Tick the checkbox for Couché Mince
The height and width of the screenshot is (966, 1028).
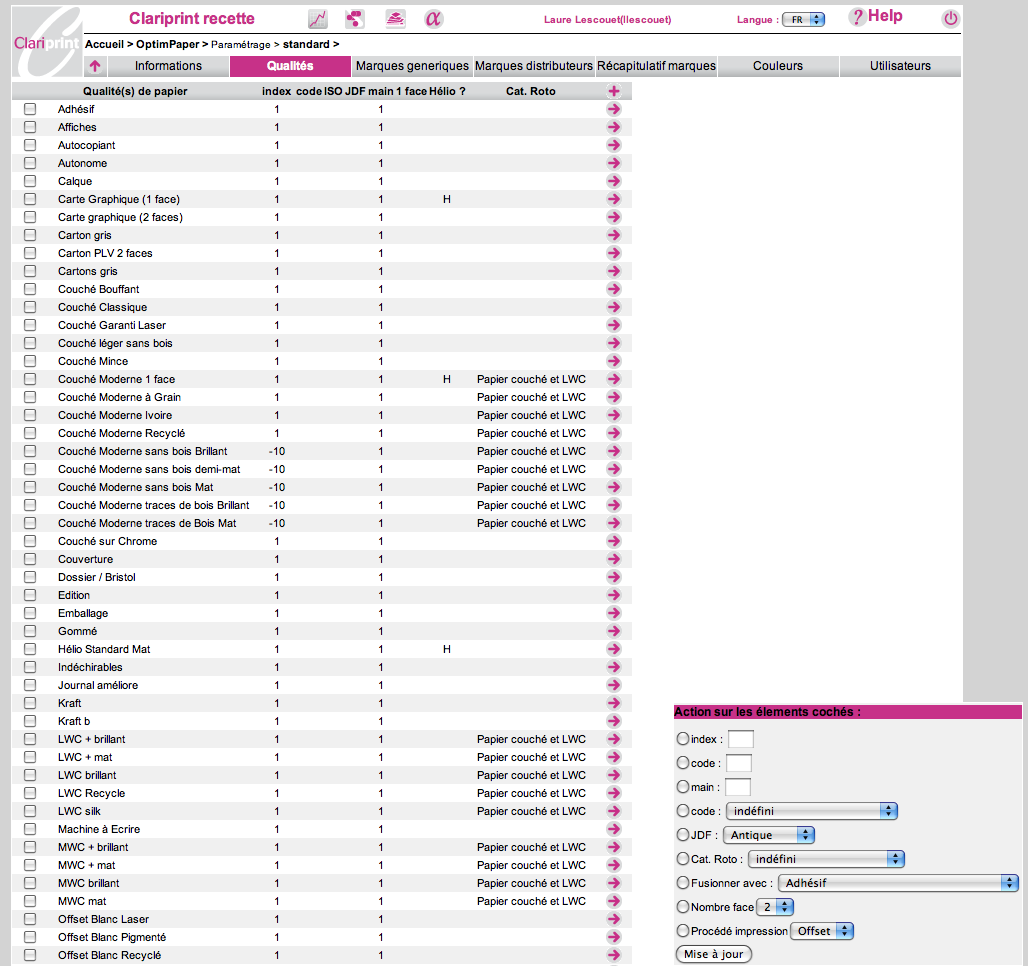[x=30, y=361]
